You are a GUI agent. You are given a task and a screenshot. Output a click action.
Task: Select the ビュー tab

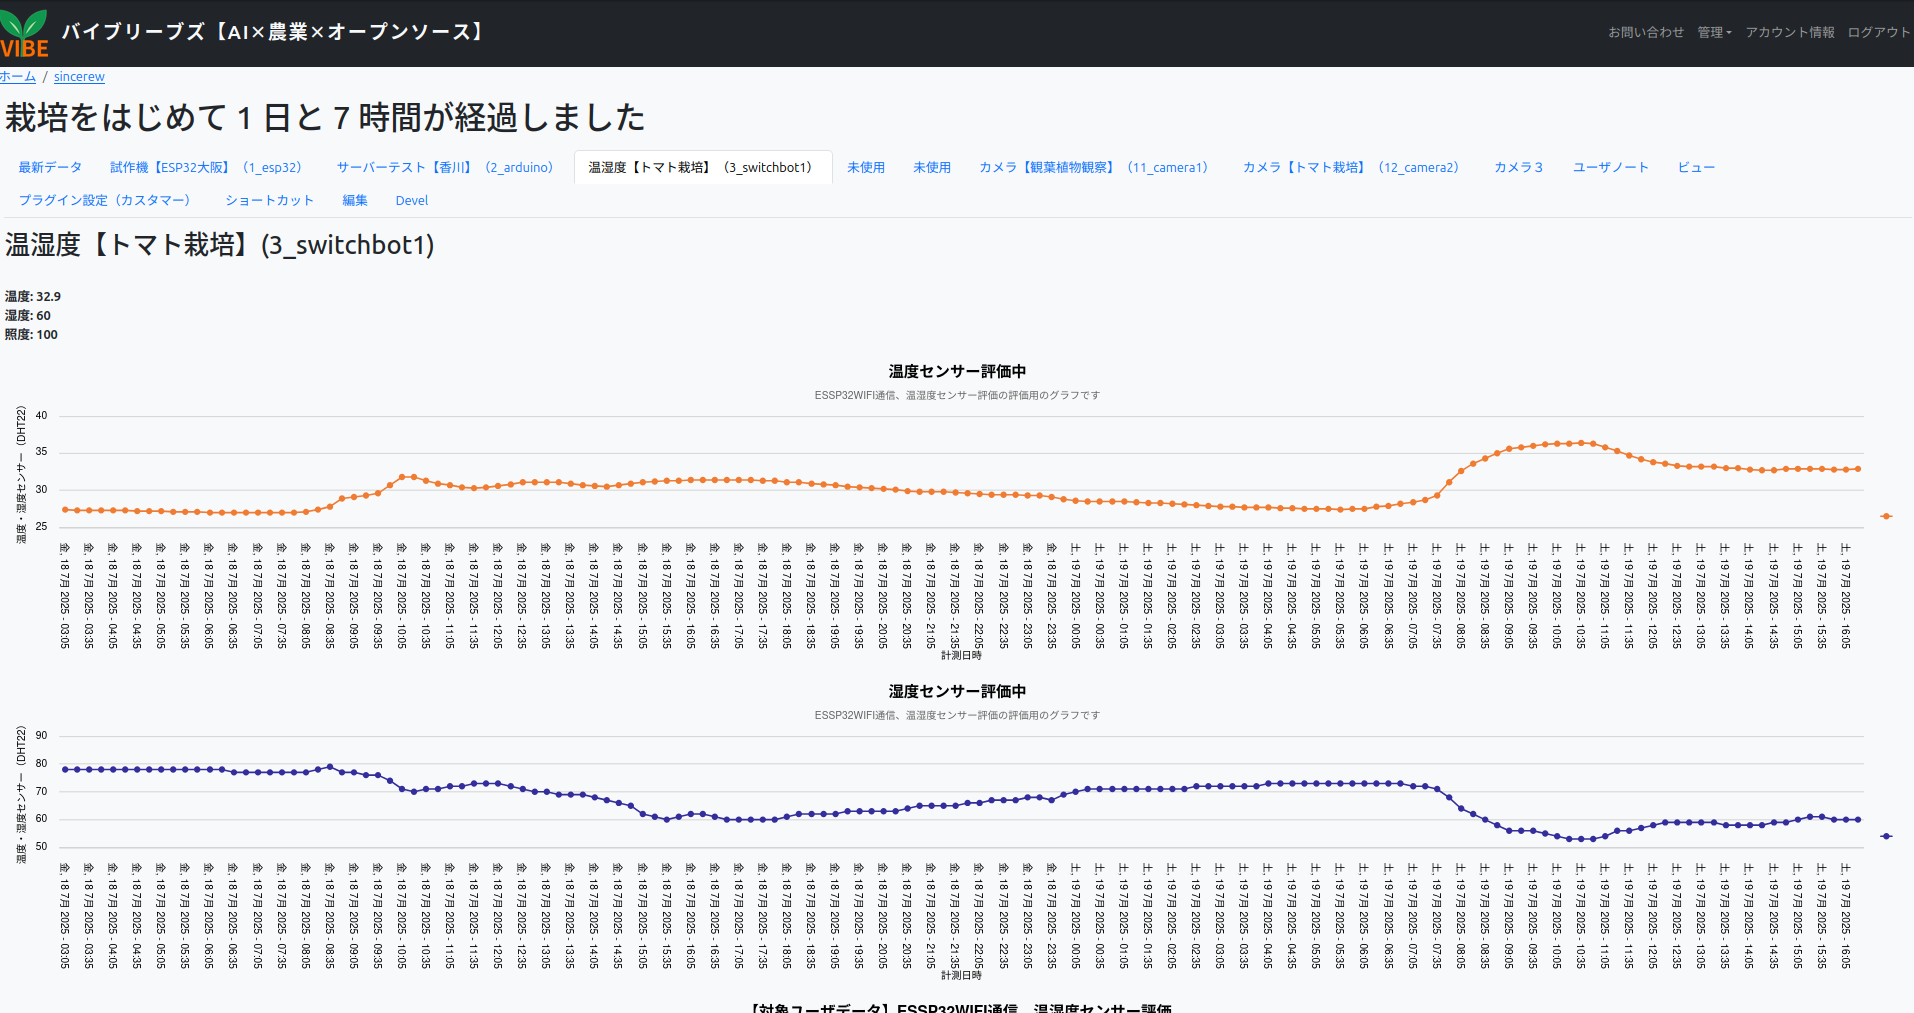coord(1696,167)
